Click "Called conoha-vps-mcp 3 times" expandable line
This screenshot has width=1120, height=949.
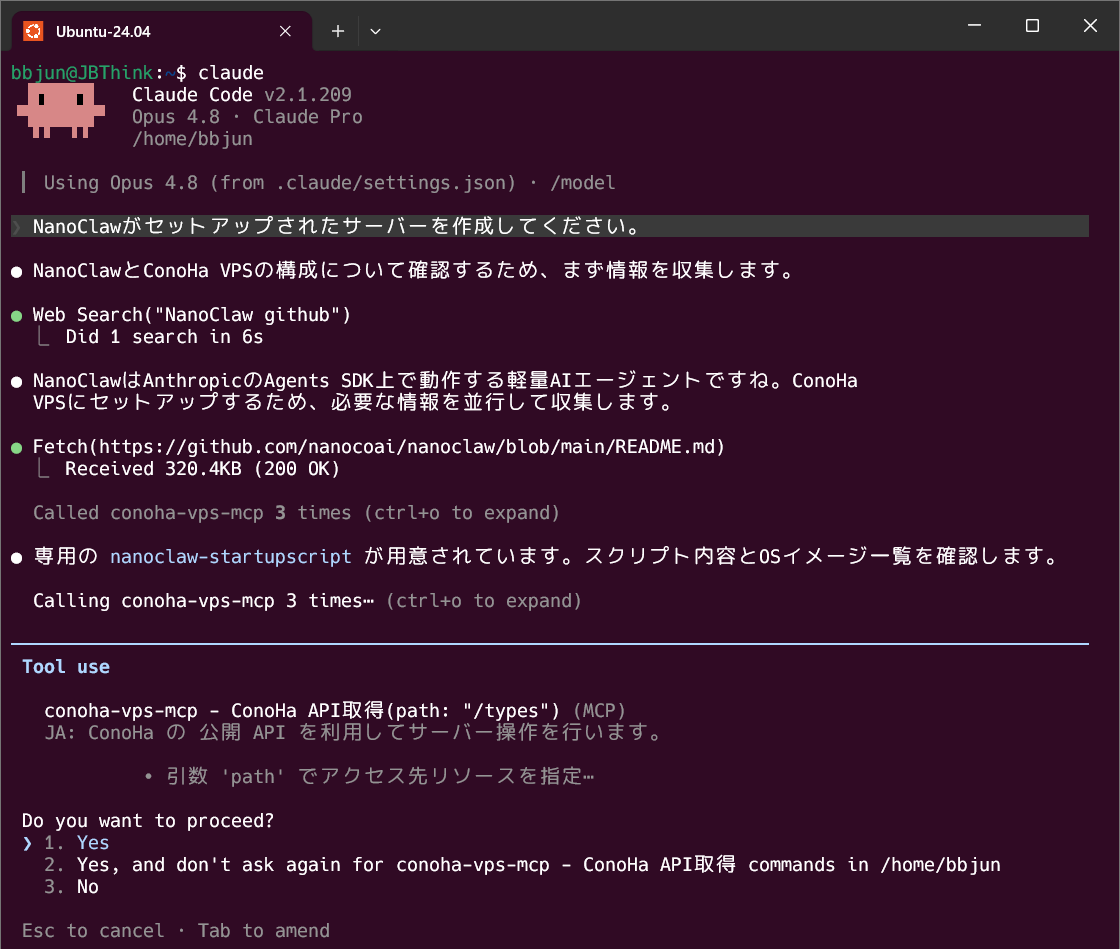pyautogui.click(x=296, y=513)
